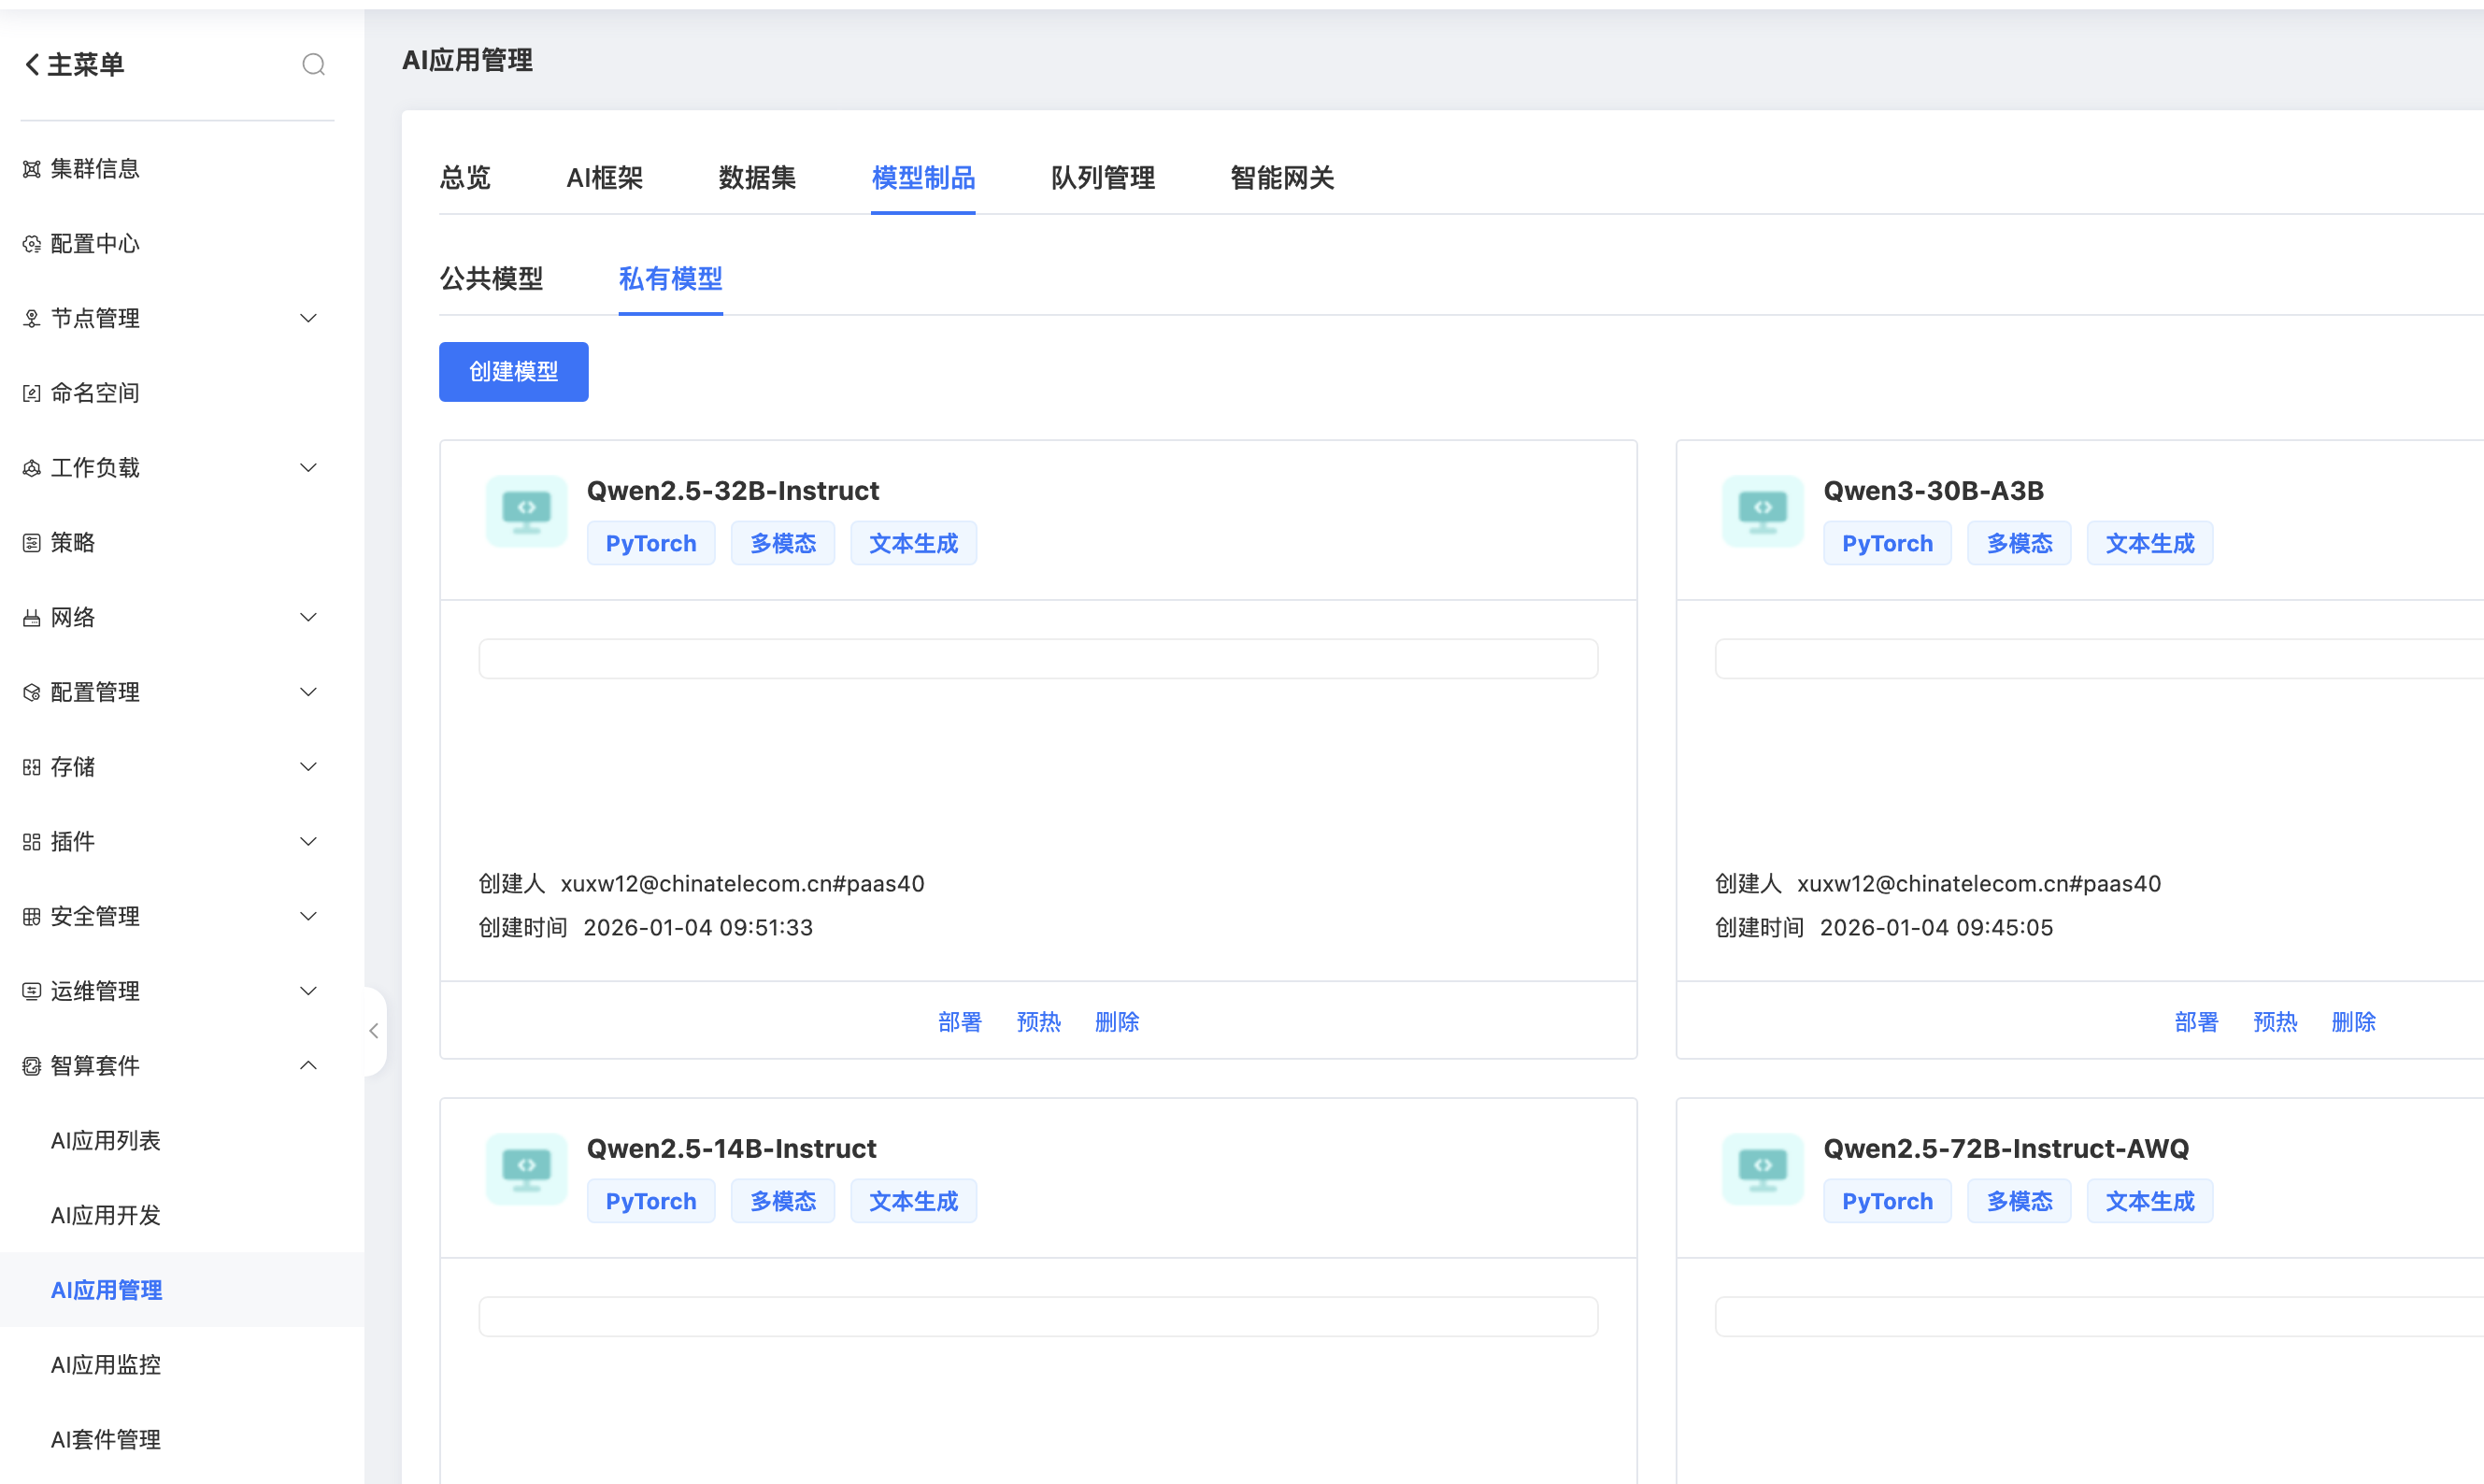The width and height of the screenshot is (2484, 1484).
Task: Click the 集群信息 sidebar icon
Action: pyautogui.click(x=32, y=169)
